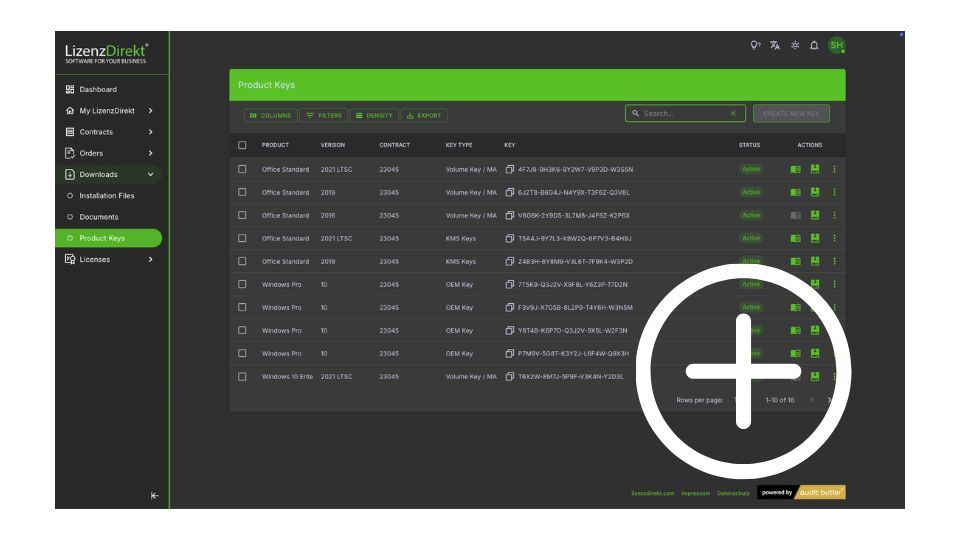Screen dimensions: 960x540
Task: Go to the Dashboard page
Action: [98, 89]
